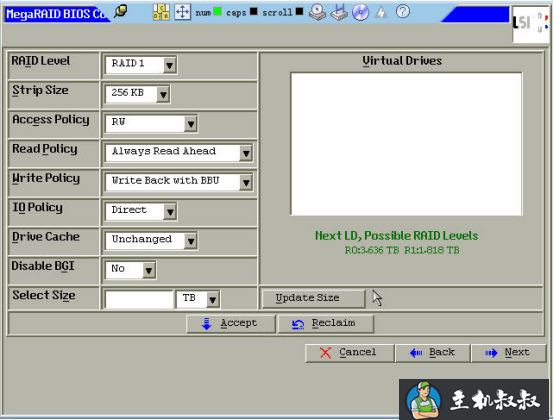Click inside the Virtual Drives list box

[406, 144]
